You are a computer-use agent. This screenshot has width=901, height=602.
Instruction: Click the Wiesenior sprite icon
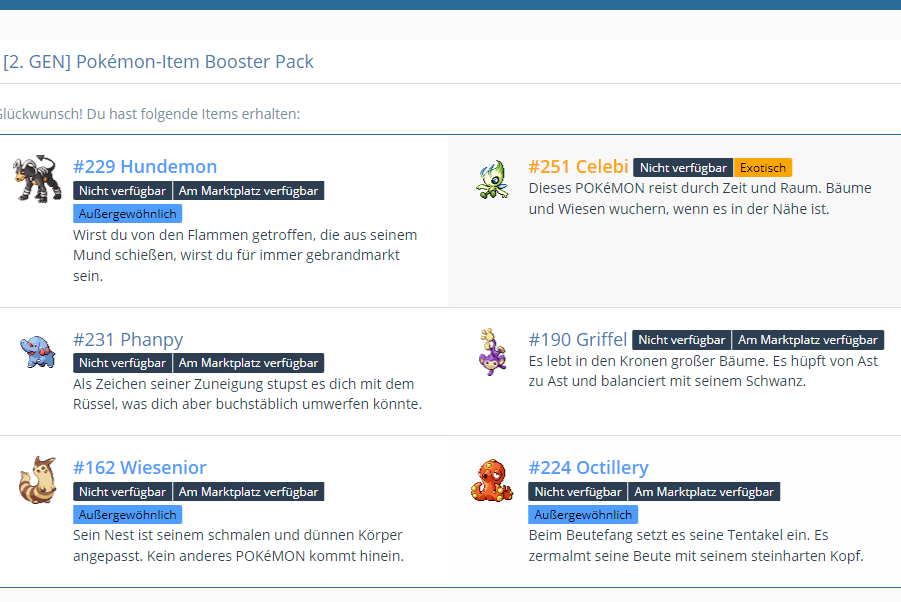pyautogui.click(x=37, y=480)
